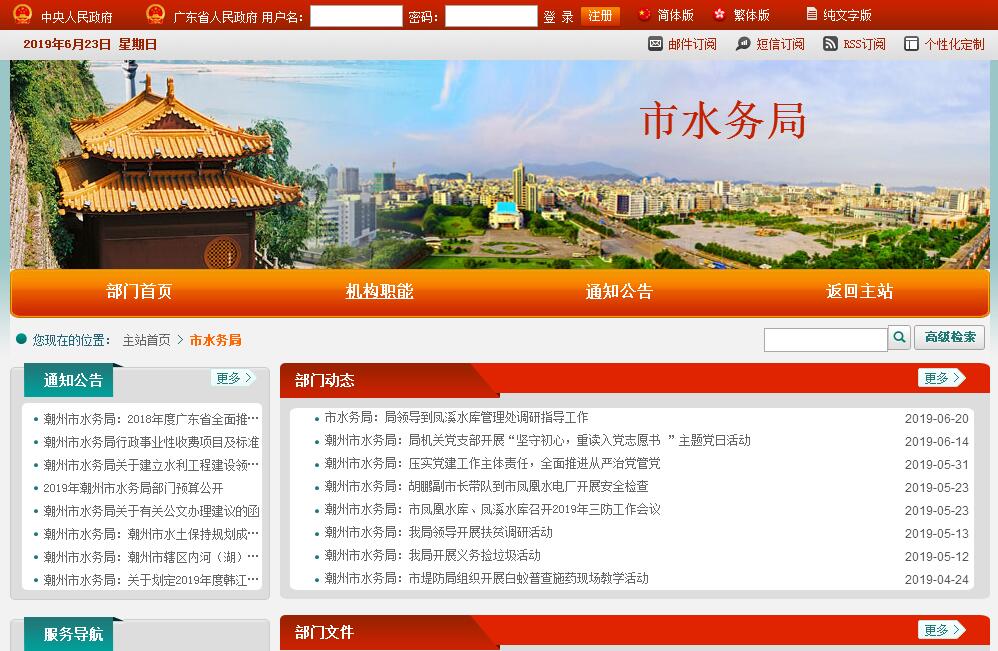Click the email subscription envelope icon
This screenshot has height=651, width=998.
656,44
